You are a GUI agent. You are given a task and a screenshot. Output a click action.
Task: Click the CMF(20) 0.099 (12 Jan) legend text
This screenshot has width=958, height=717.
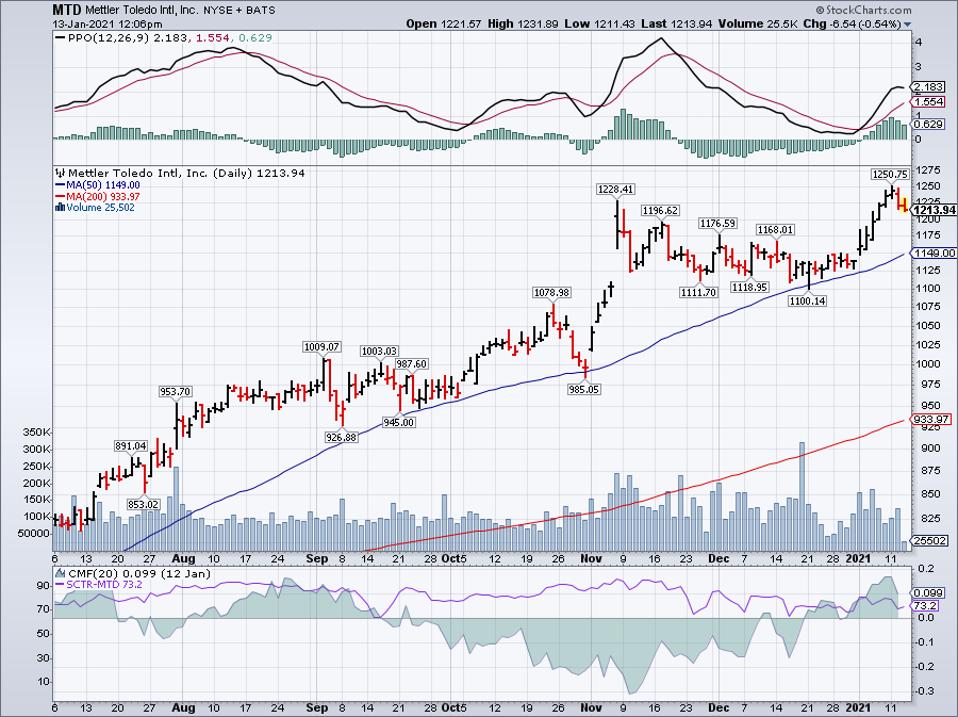[x=139, y=573]
